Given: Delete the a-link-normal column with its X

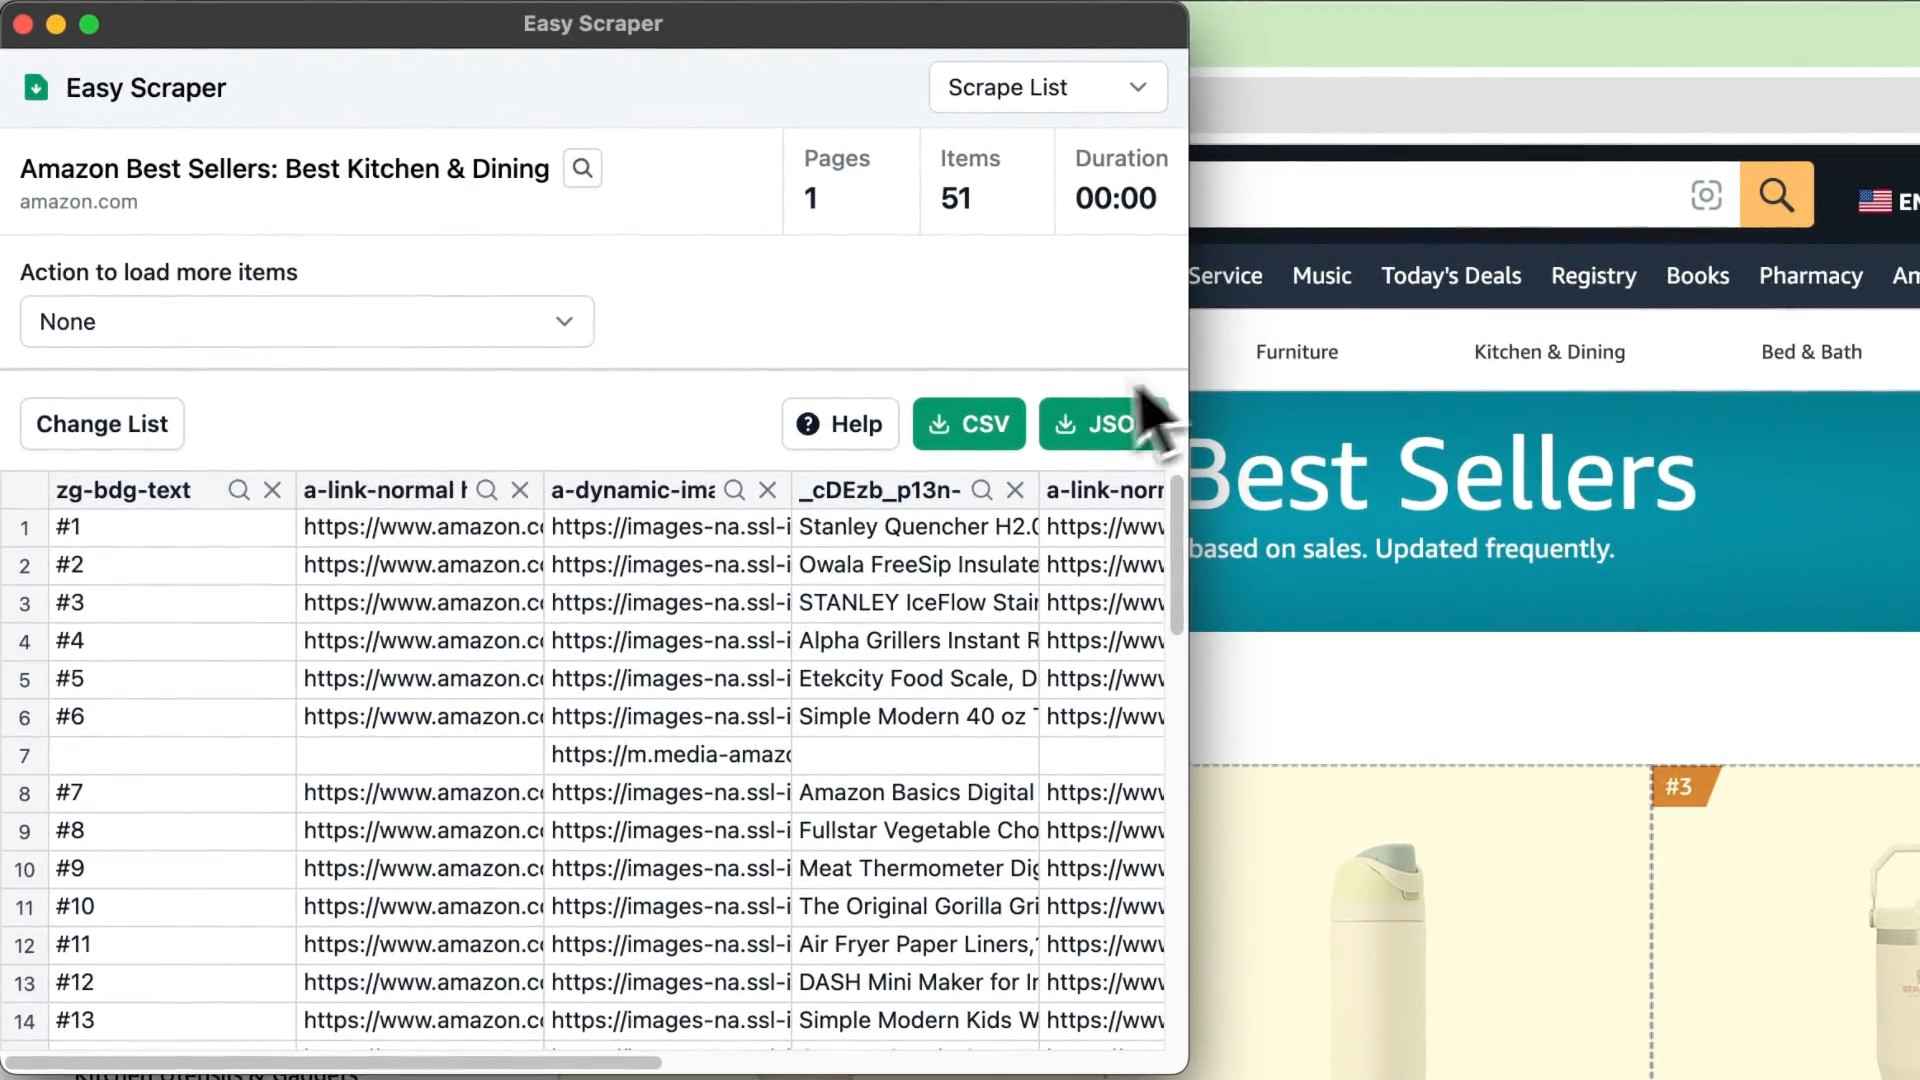Looking at the screenshot, I should tap(520, 490).
